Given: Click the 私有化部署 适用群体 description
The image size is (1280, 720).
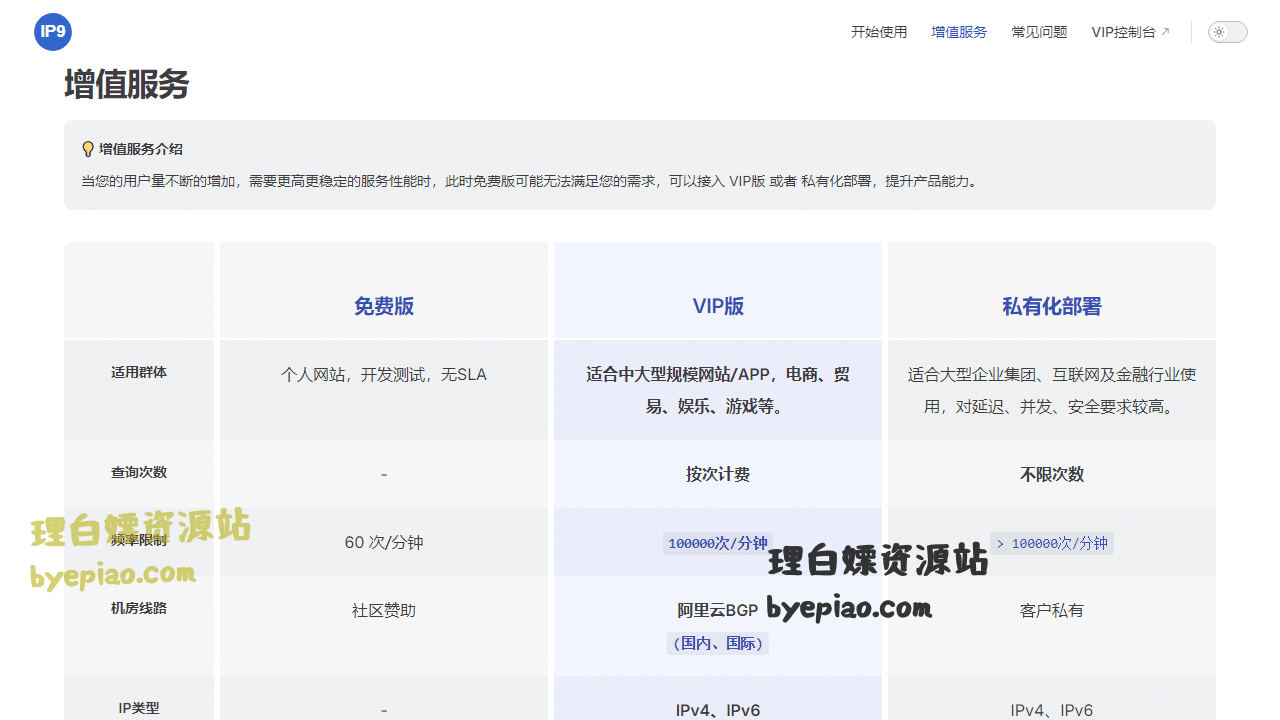Looking at the screenshot, I should pyautogui.click(x=1052, y=390).
